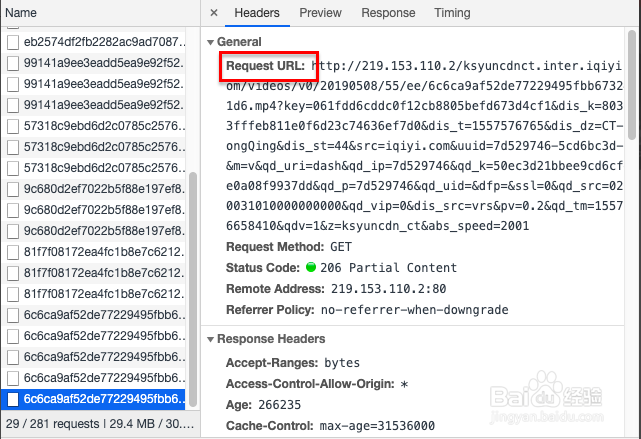Collapse the General section
Image resolution: width=641 pixels, height=439 pixels.
coord(211,42)
